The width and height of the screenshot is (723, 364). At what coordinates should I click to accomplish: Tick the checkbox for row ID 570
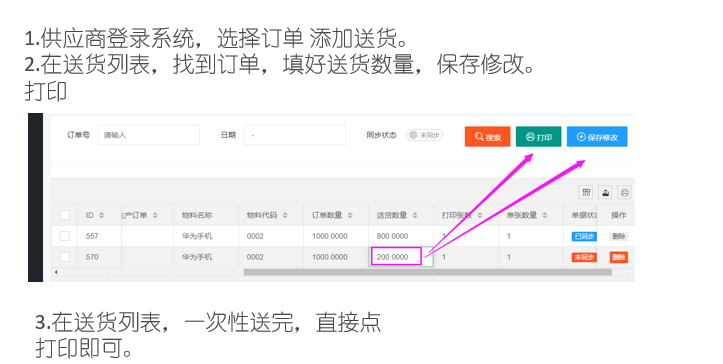[x=65, y=257]
